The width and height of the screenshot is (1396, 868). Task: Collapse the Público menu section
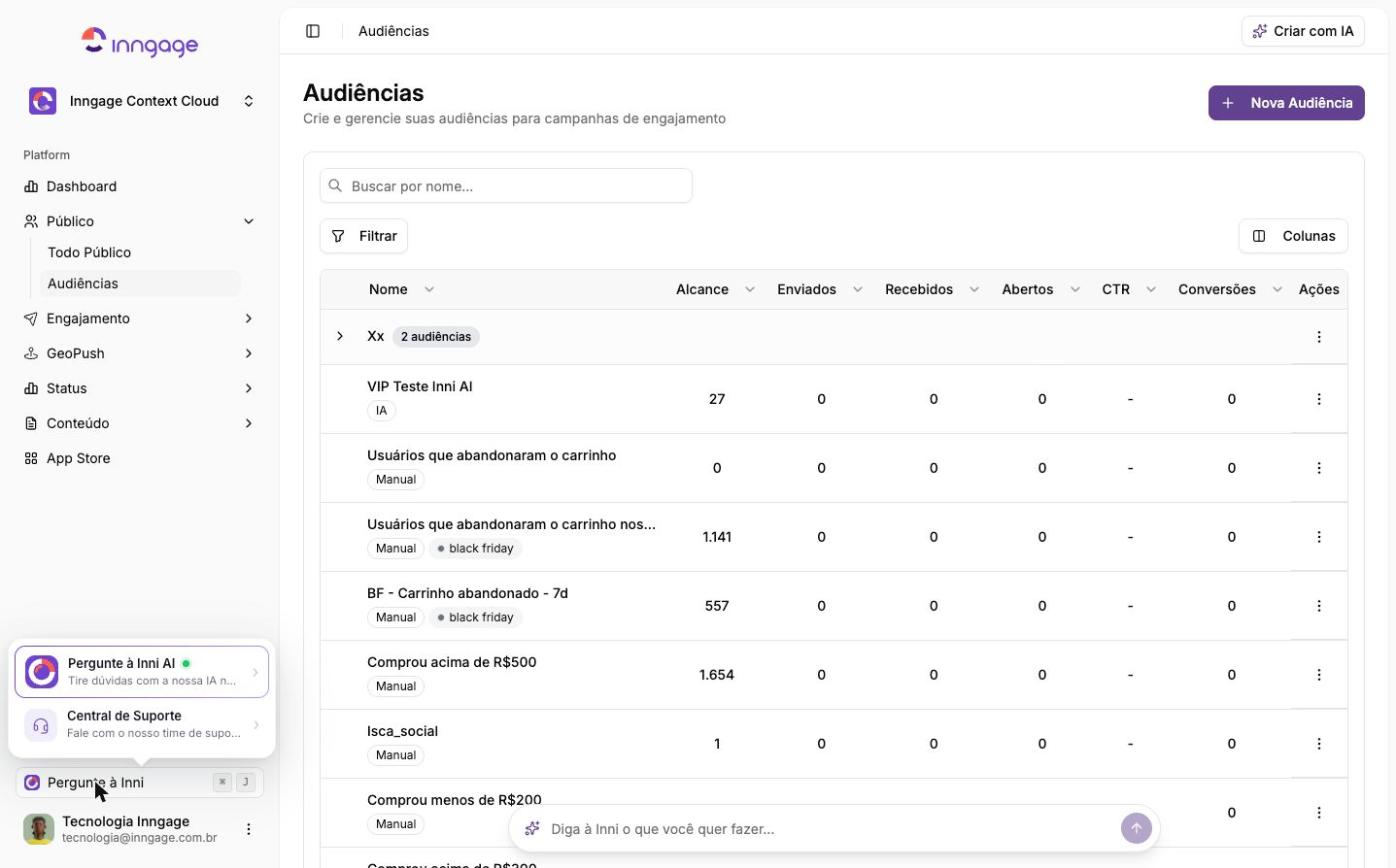(x=140, y=221)
